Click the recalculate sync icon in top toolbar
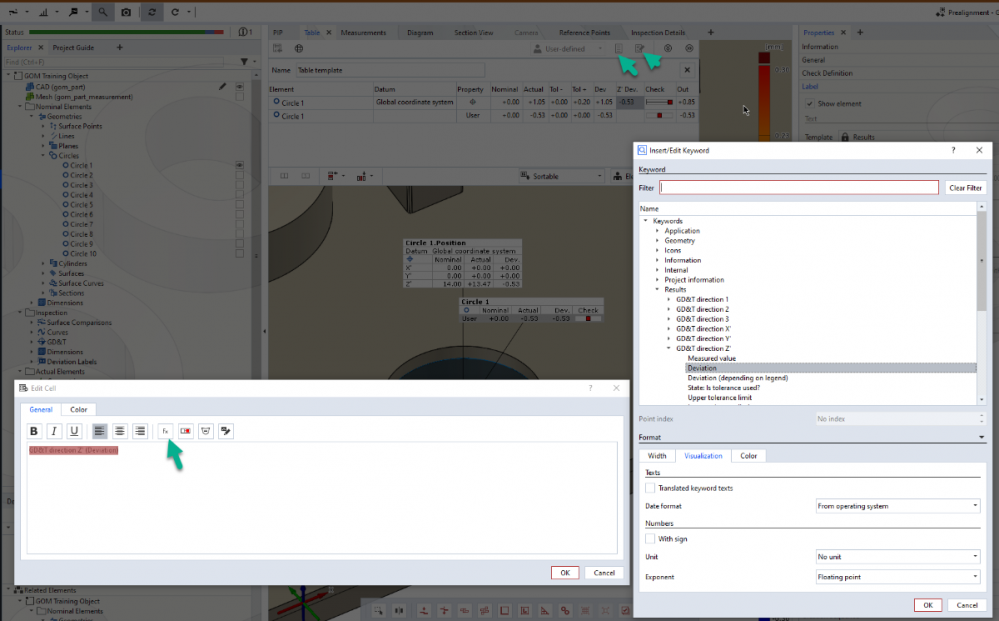The height and width of the screenshot is (621, 999). [152, 12]
